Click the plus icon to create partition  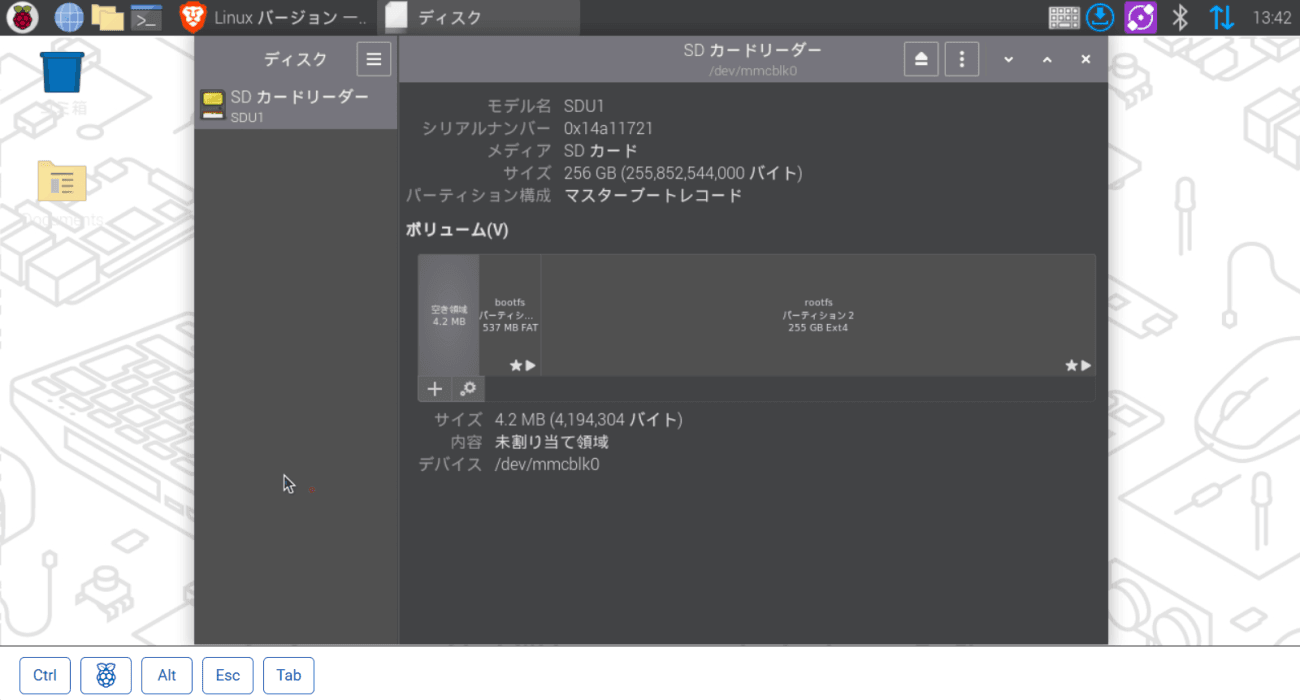point(434,389)
